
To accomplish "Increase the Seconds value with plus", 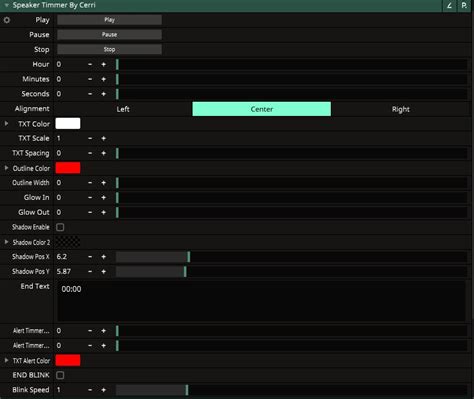I will pyautogui.click(x=104, y=94).
